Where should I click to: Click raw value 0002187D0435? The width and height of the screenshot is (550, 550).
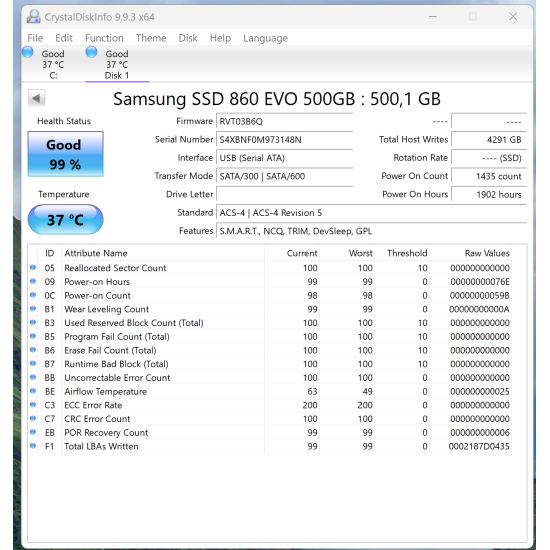479,446
